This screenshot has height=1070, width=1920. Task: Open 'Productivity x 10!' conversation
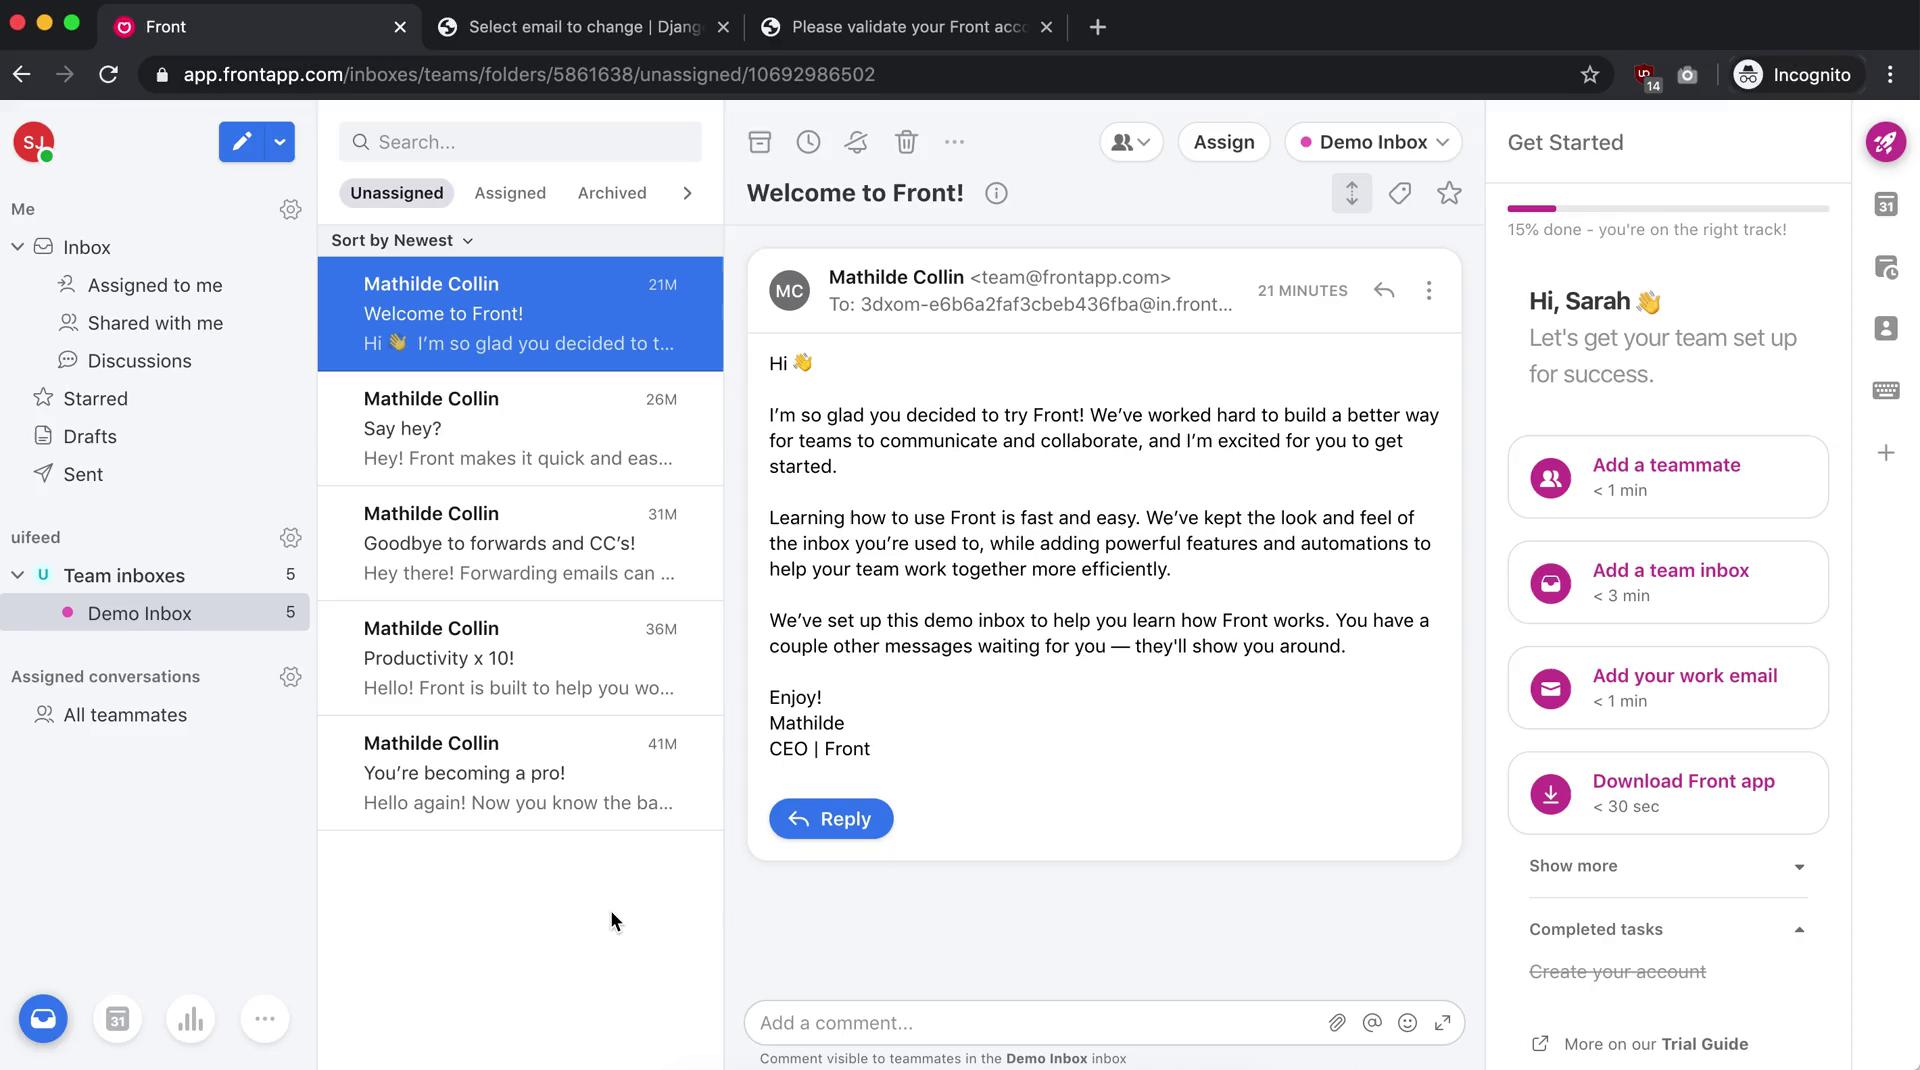point(520,659)
